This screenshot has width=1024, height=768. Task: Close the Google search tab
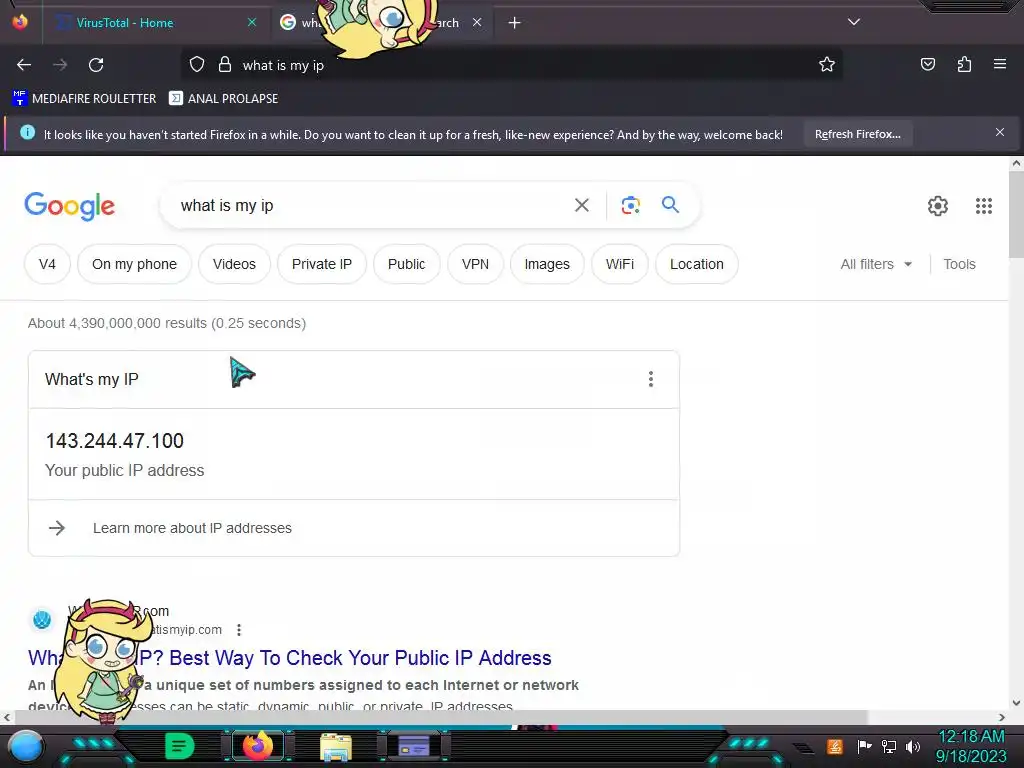tap(477, 22)
